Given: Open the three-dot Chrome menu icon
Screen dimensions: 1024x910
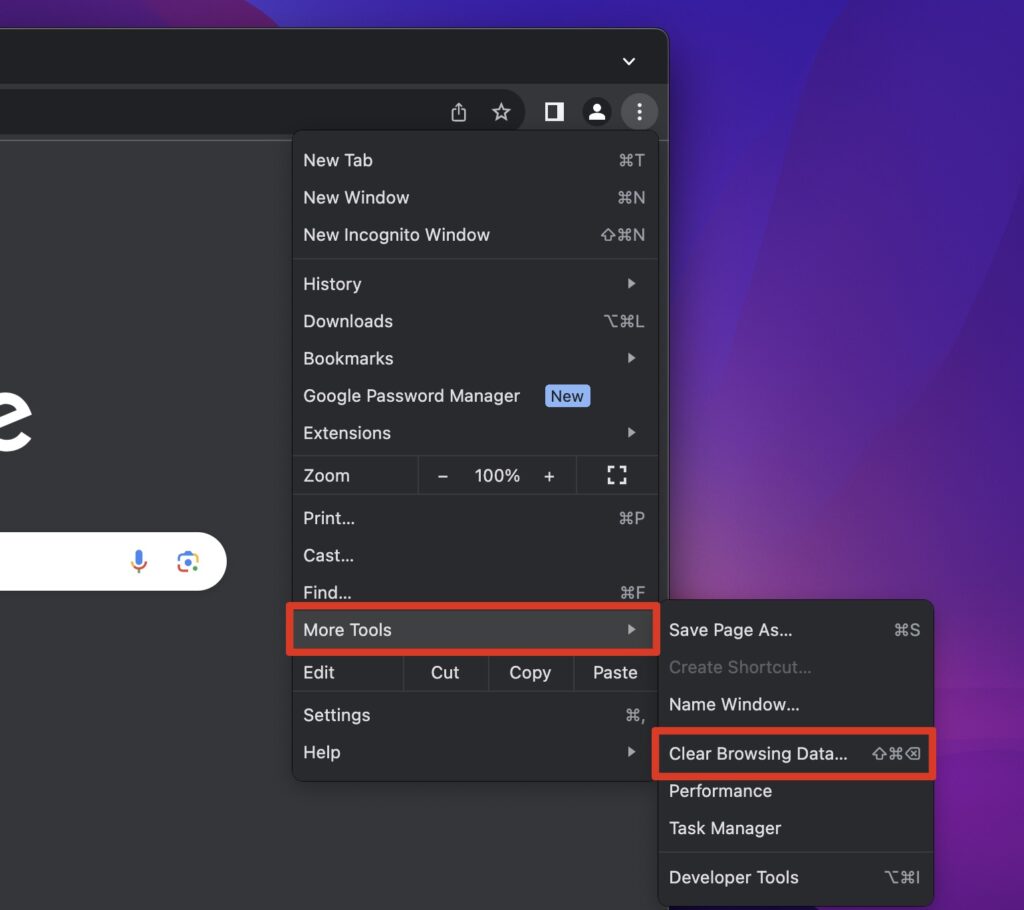Looking at the screenshot, I should [x=639, y=112].
